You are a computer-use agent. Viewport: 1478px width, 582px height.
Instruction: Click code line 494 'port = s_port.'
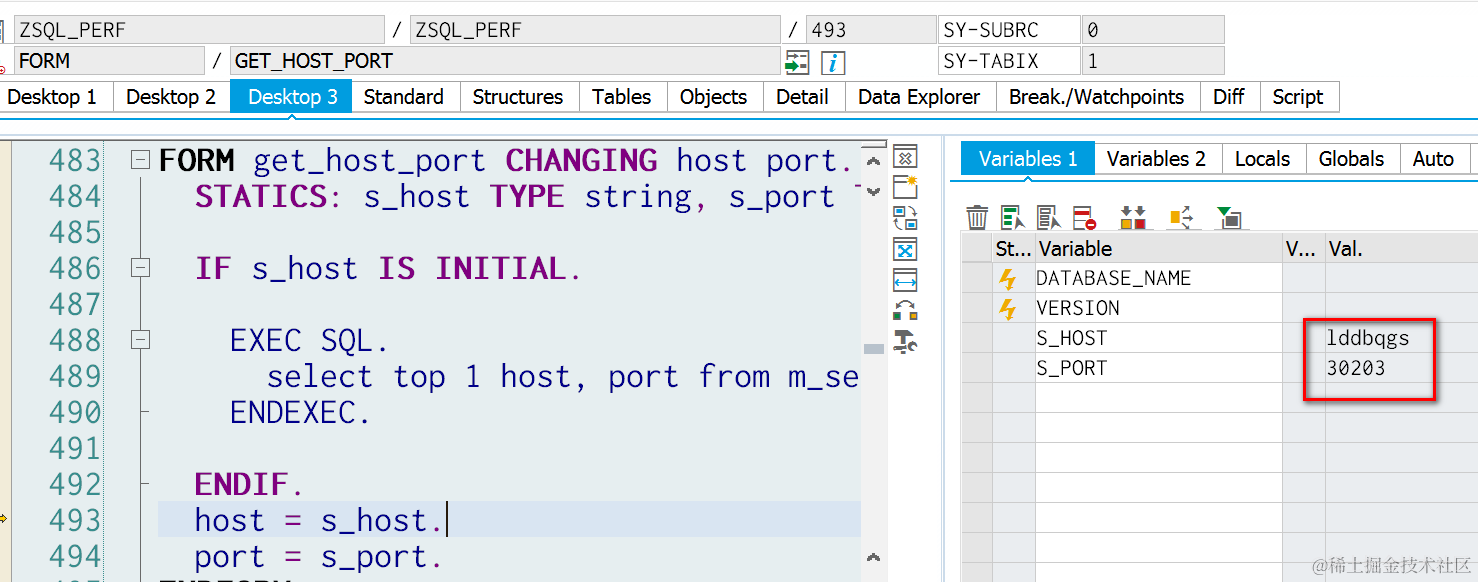[318, 557]
